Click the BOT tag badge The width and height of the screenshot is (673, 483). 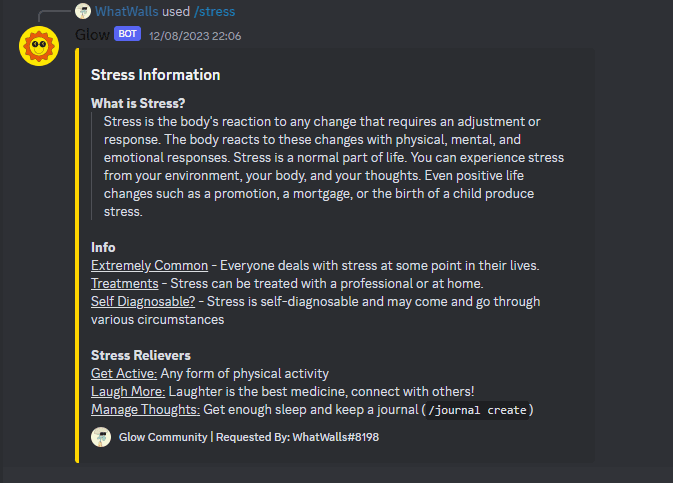(127, 33)
